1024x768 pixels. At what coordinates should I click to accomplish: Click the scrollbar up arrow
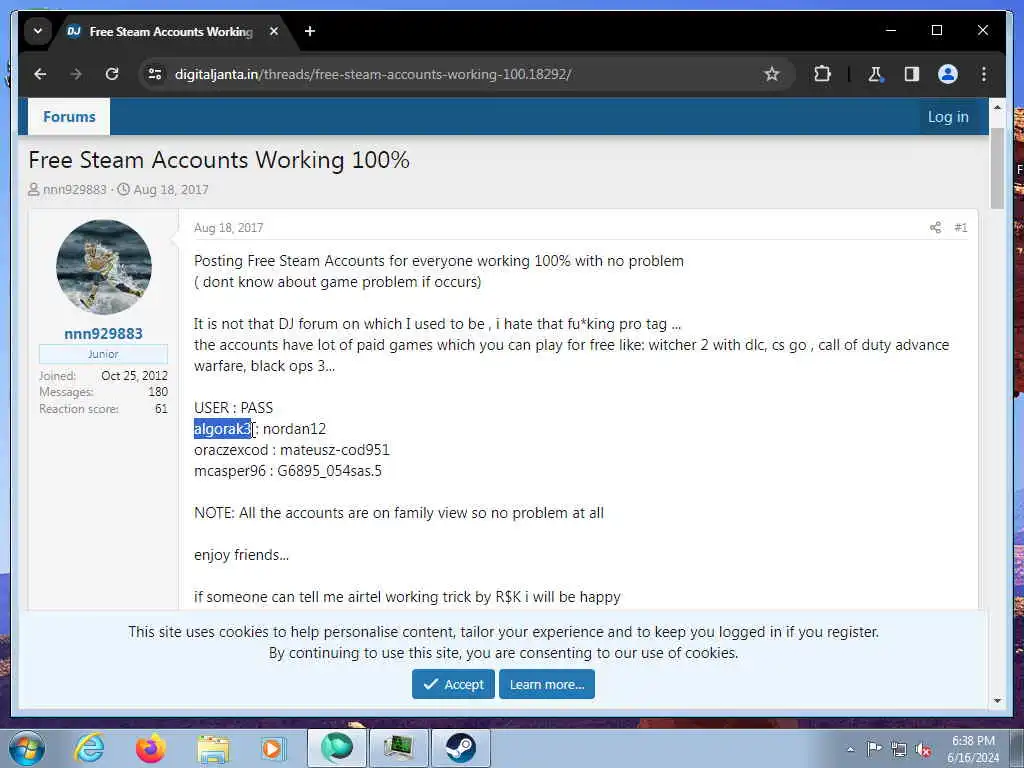[x=997, y=106]
